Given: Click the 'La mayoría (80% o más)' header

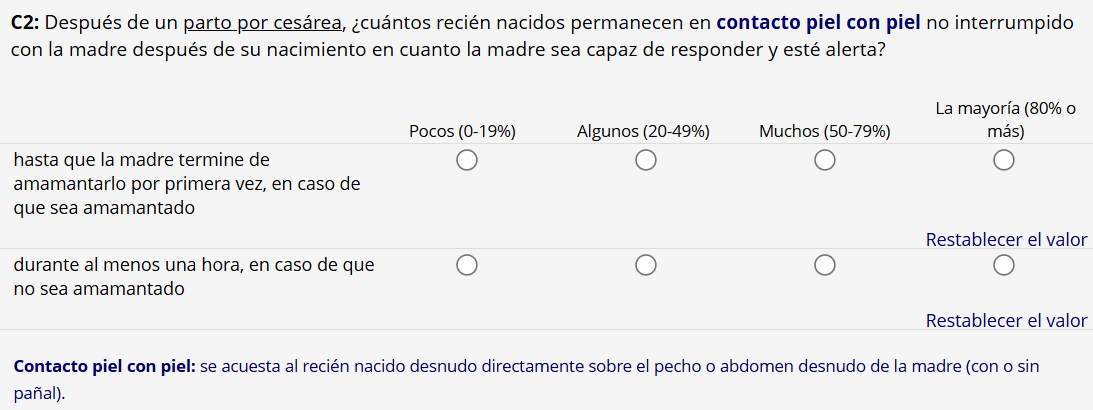Looking at the screenshot, I should coord(1004,119).
